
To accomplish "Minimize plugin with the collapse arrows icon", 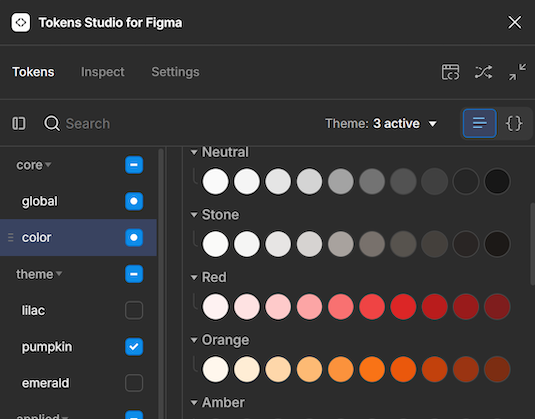I will (517, 72).
